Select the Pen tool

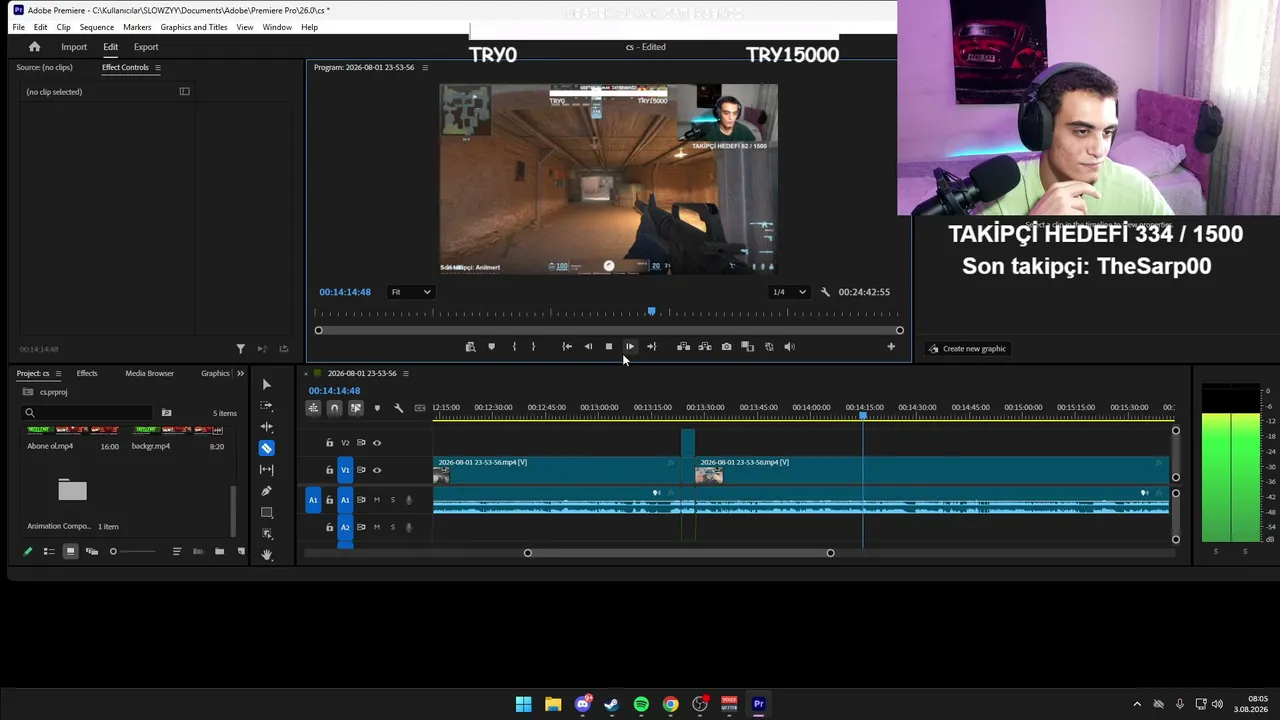[266, 491]
